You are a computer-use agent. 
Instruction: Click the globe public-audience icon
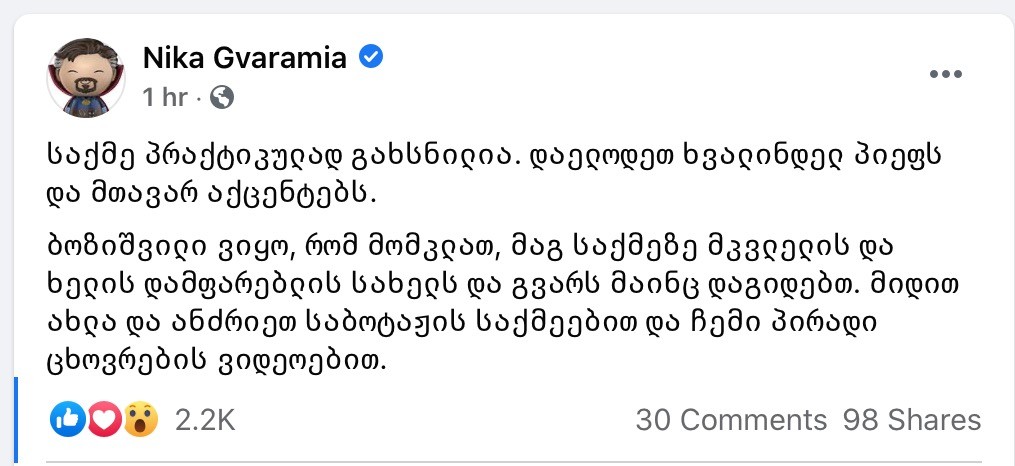(x=222, y=97)
